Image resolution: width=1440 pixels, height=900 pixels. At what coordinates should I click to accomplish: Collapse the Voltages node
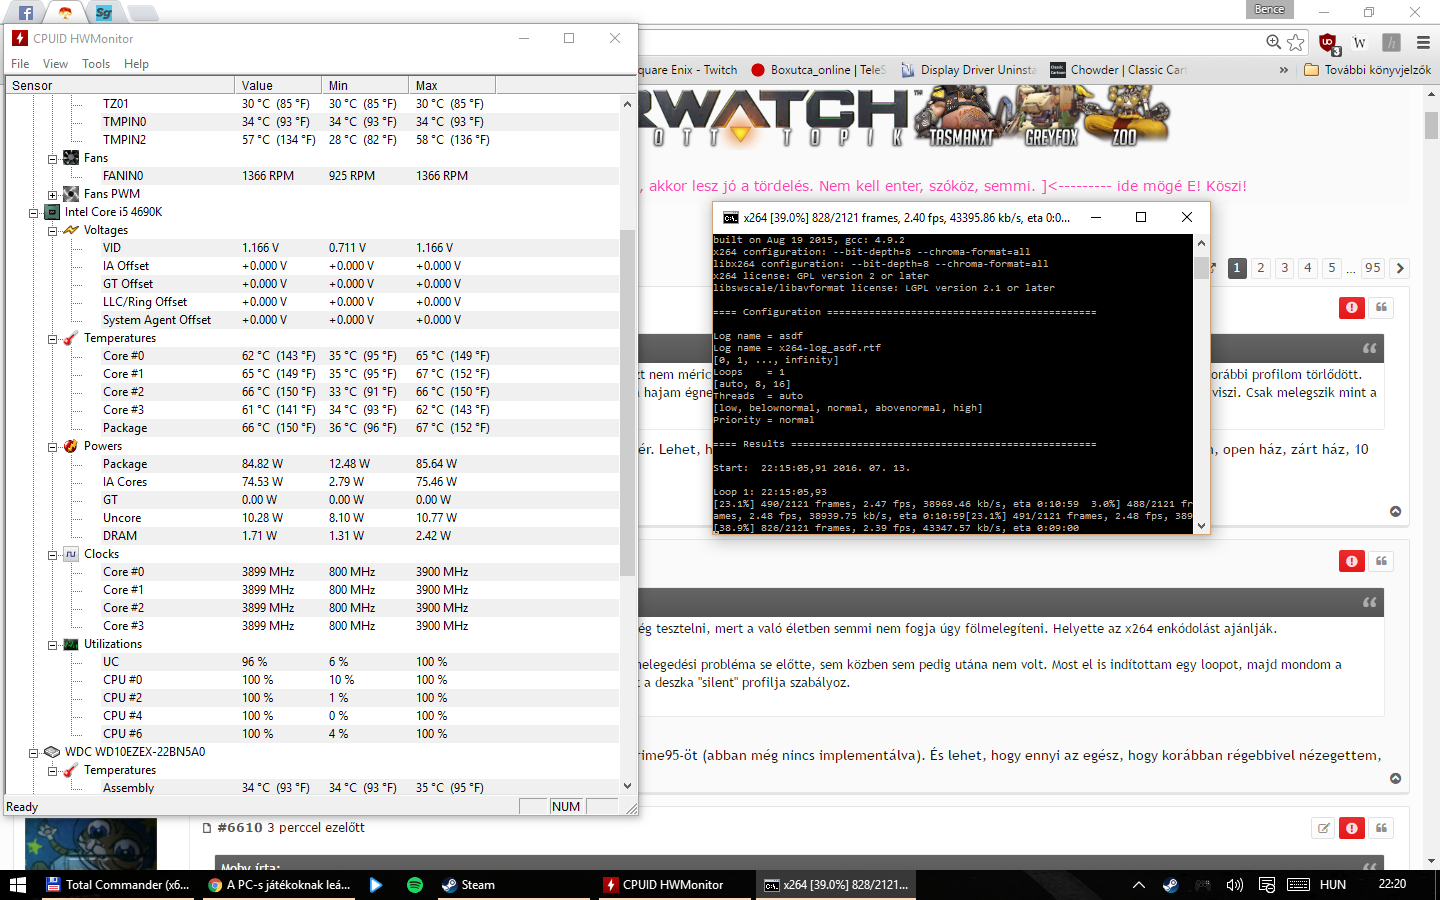tap(52, 230)
